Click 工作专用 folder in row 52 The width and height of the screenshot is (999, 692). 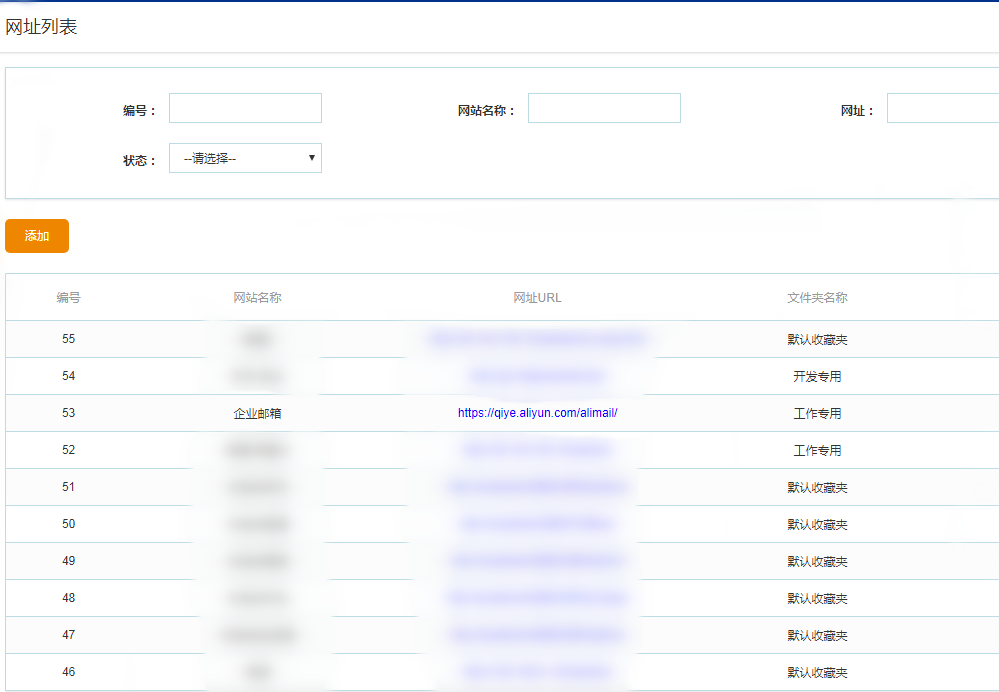tap(817, 451)
